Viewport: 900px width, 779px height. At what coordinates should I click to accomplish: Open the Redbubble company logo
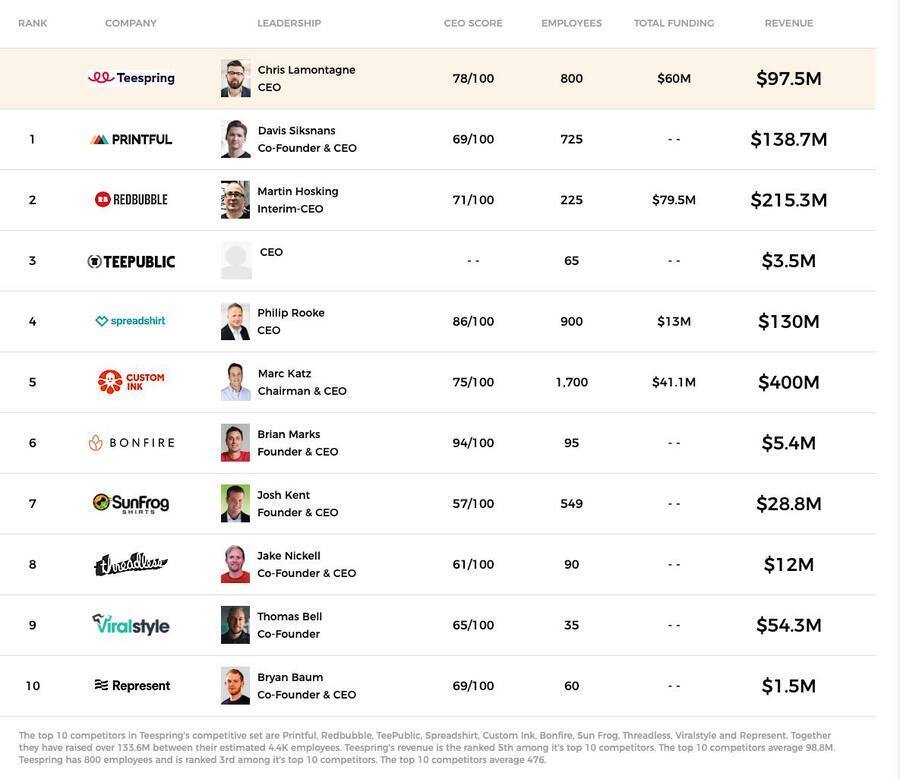tap(131, 200)
